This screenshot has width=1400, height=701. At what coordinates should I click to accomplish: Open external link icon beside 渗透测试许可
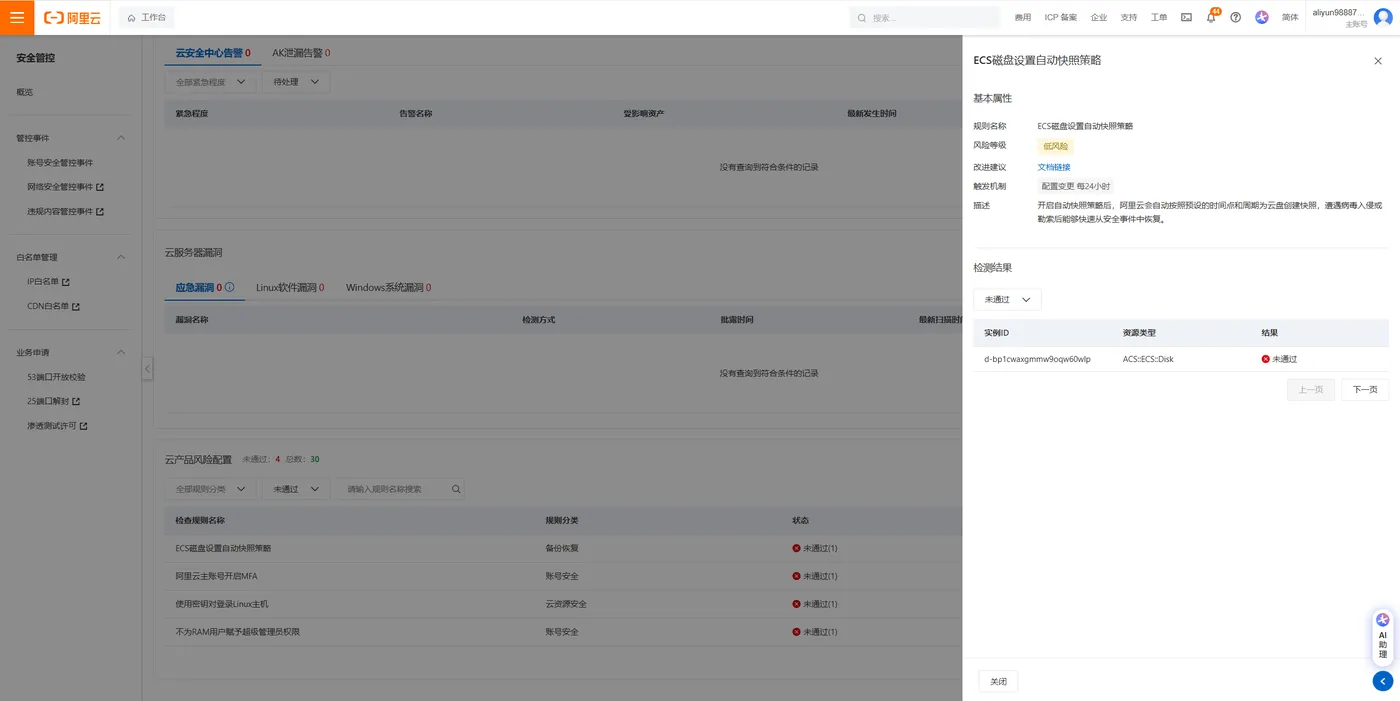click(84, 426)
